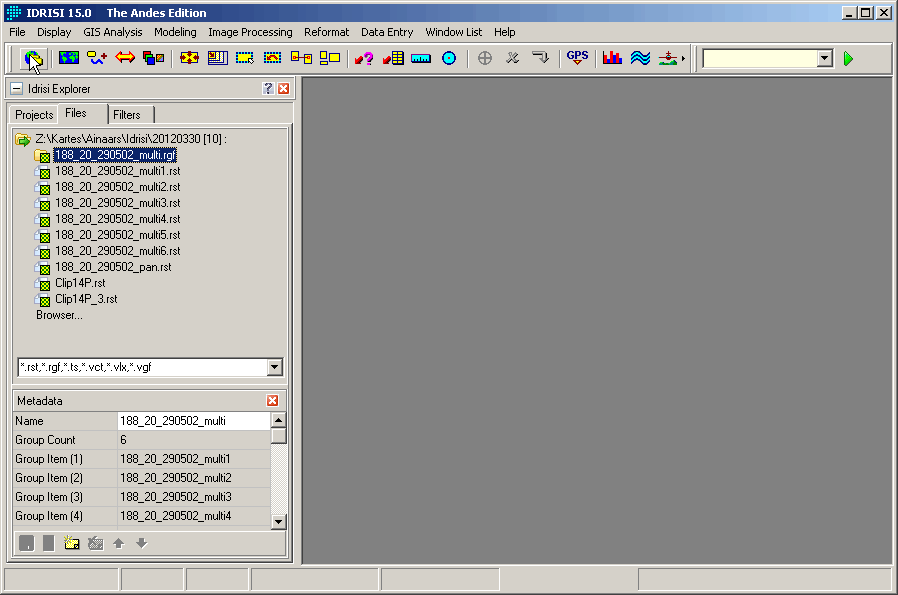Image resolution: width=898 pixels, height=595 pixels.
Task: Expand the small arrow beside airplane icon
Action: (683, 58)
